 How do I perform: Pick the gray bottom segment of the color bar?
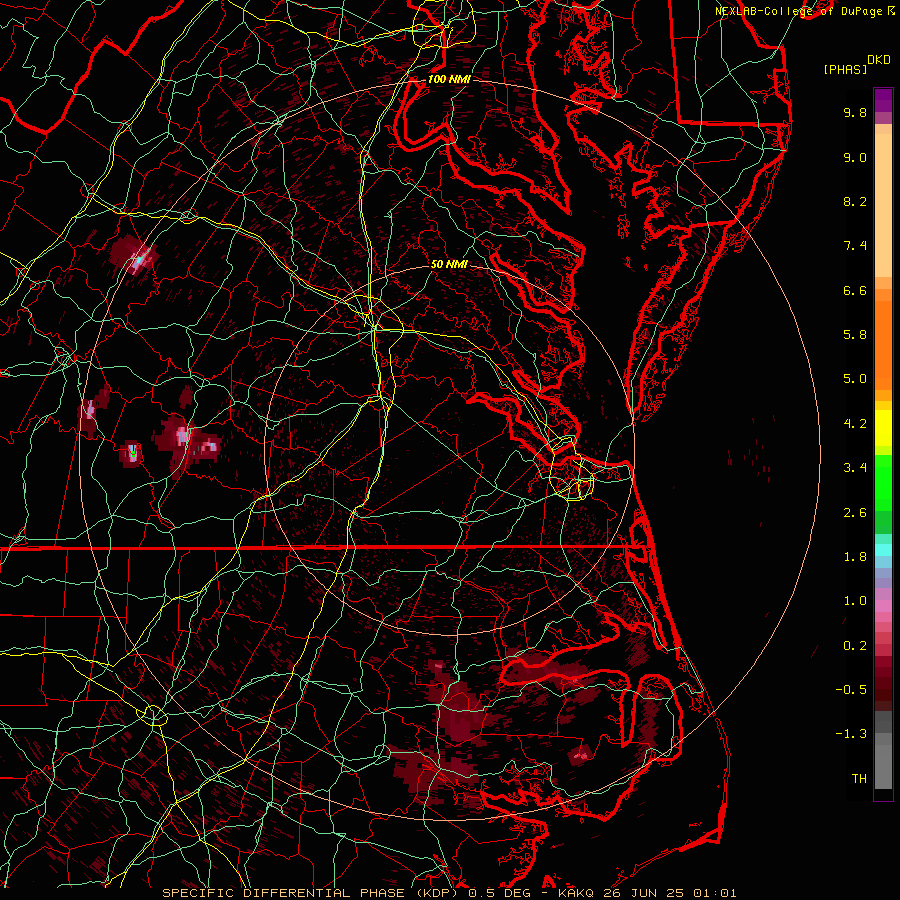883,766
